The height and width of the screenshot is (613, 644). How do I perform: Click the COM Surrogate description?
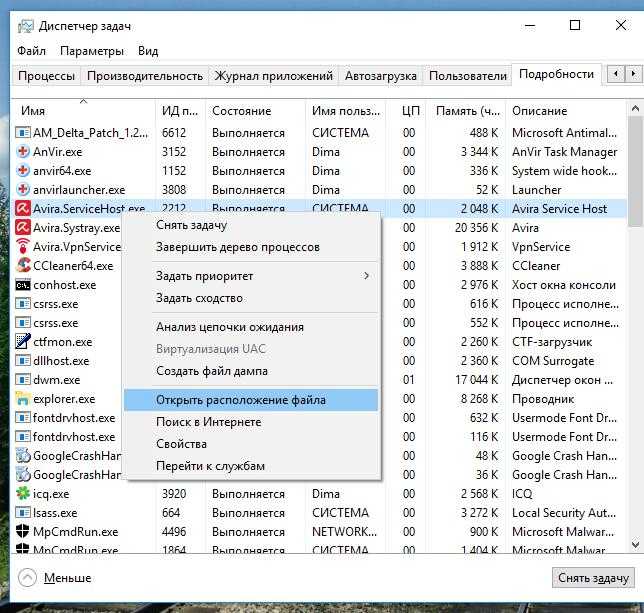coord(553,361)
